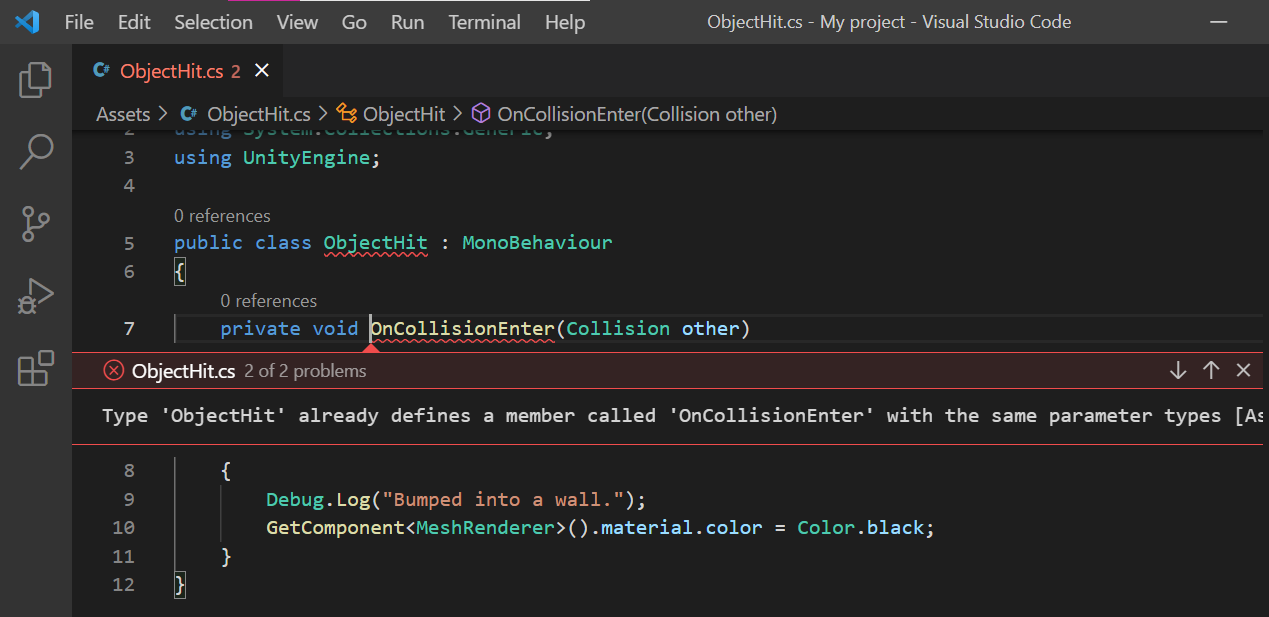Go to previous problem arrow
The image size is (1269, 617).
pyautogui.click(x=1211, y=370)
